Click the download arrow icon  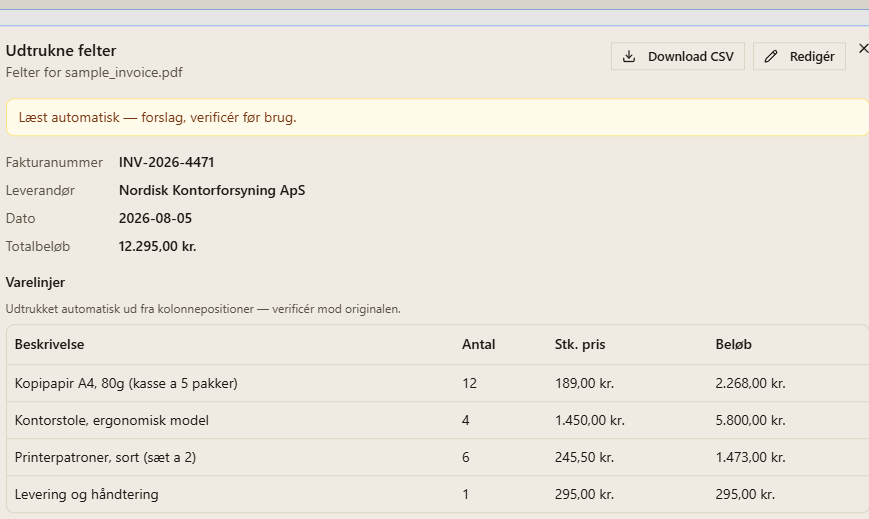[x=629, y=56]
